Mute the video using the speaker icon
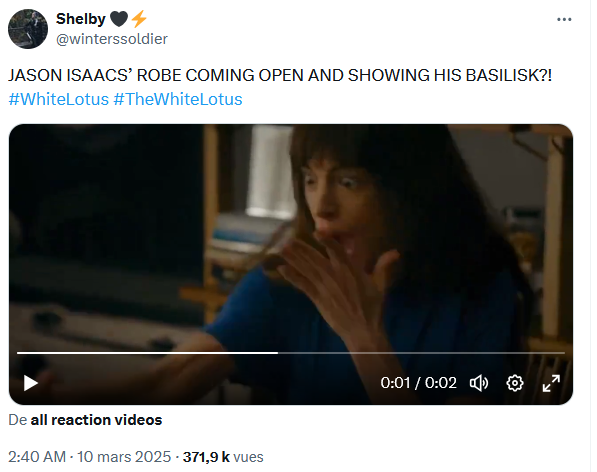This screenshot has width=597, height=472. click(479, 383)
